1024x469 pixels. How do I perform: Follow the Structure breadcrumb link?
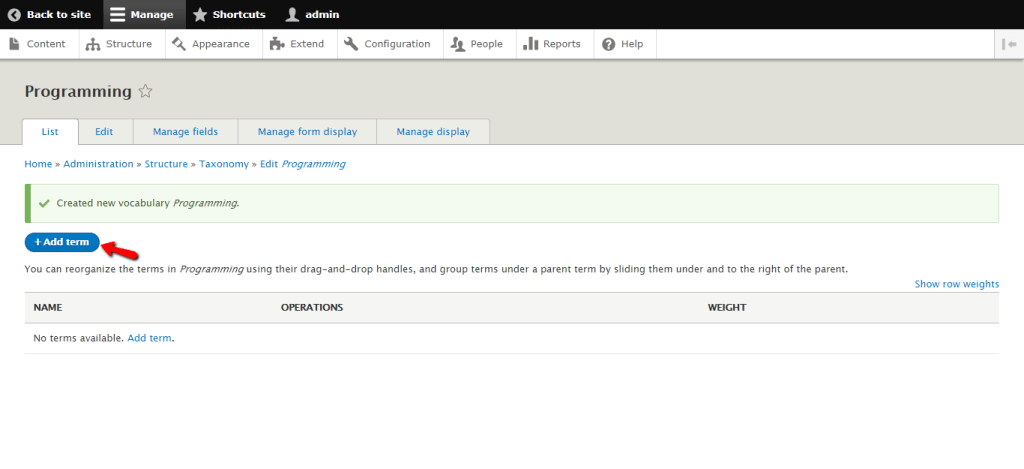166,164
